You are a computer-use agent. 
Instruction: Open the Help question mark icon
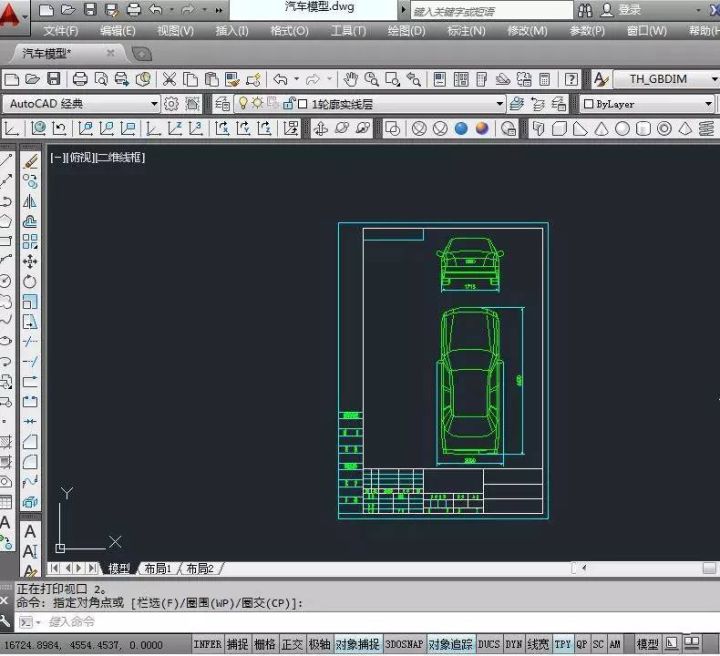(x=571, y=79)
